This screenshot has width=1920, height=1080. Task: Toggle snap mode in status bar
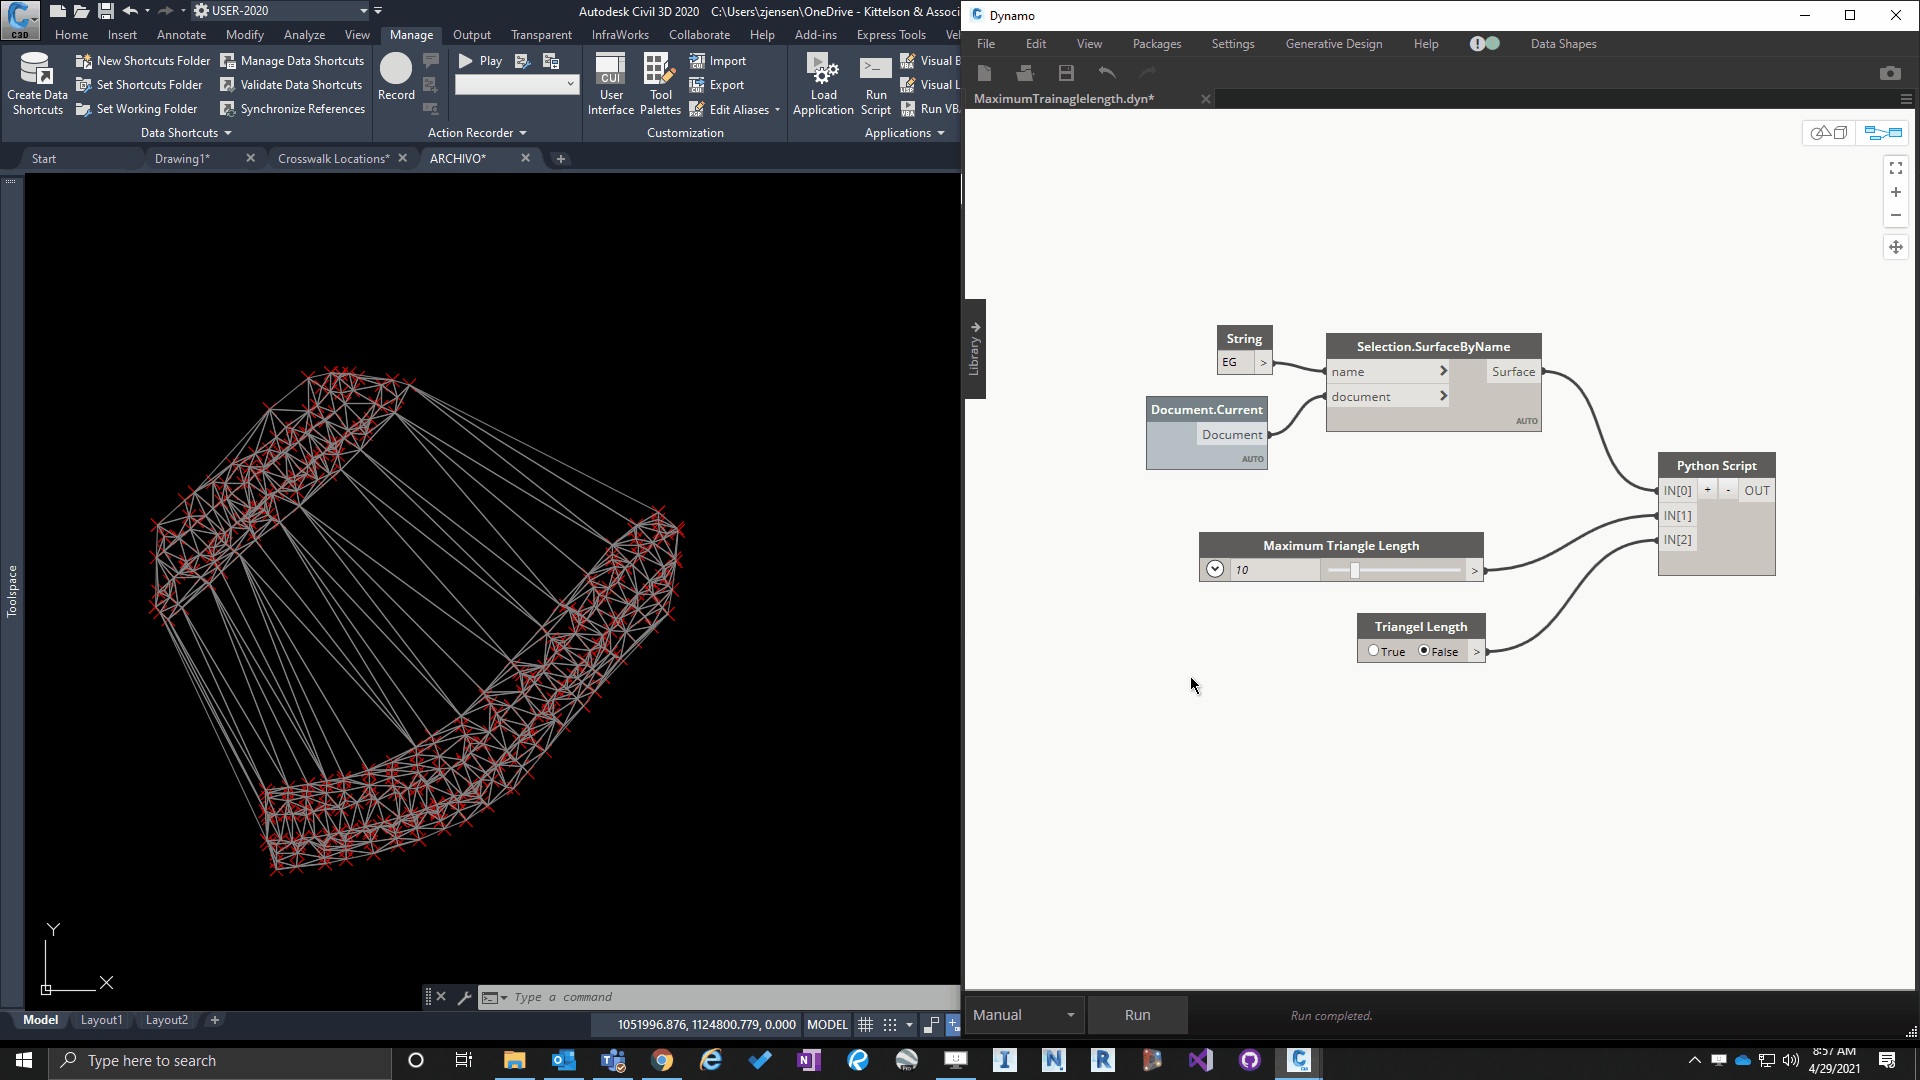pos(890,1024)
